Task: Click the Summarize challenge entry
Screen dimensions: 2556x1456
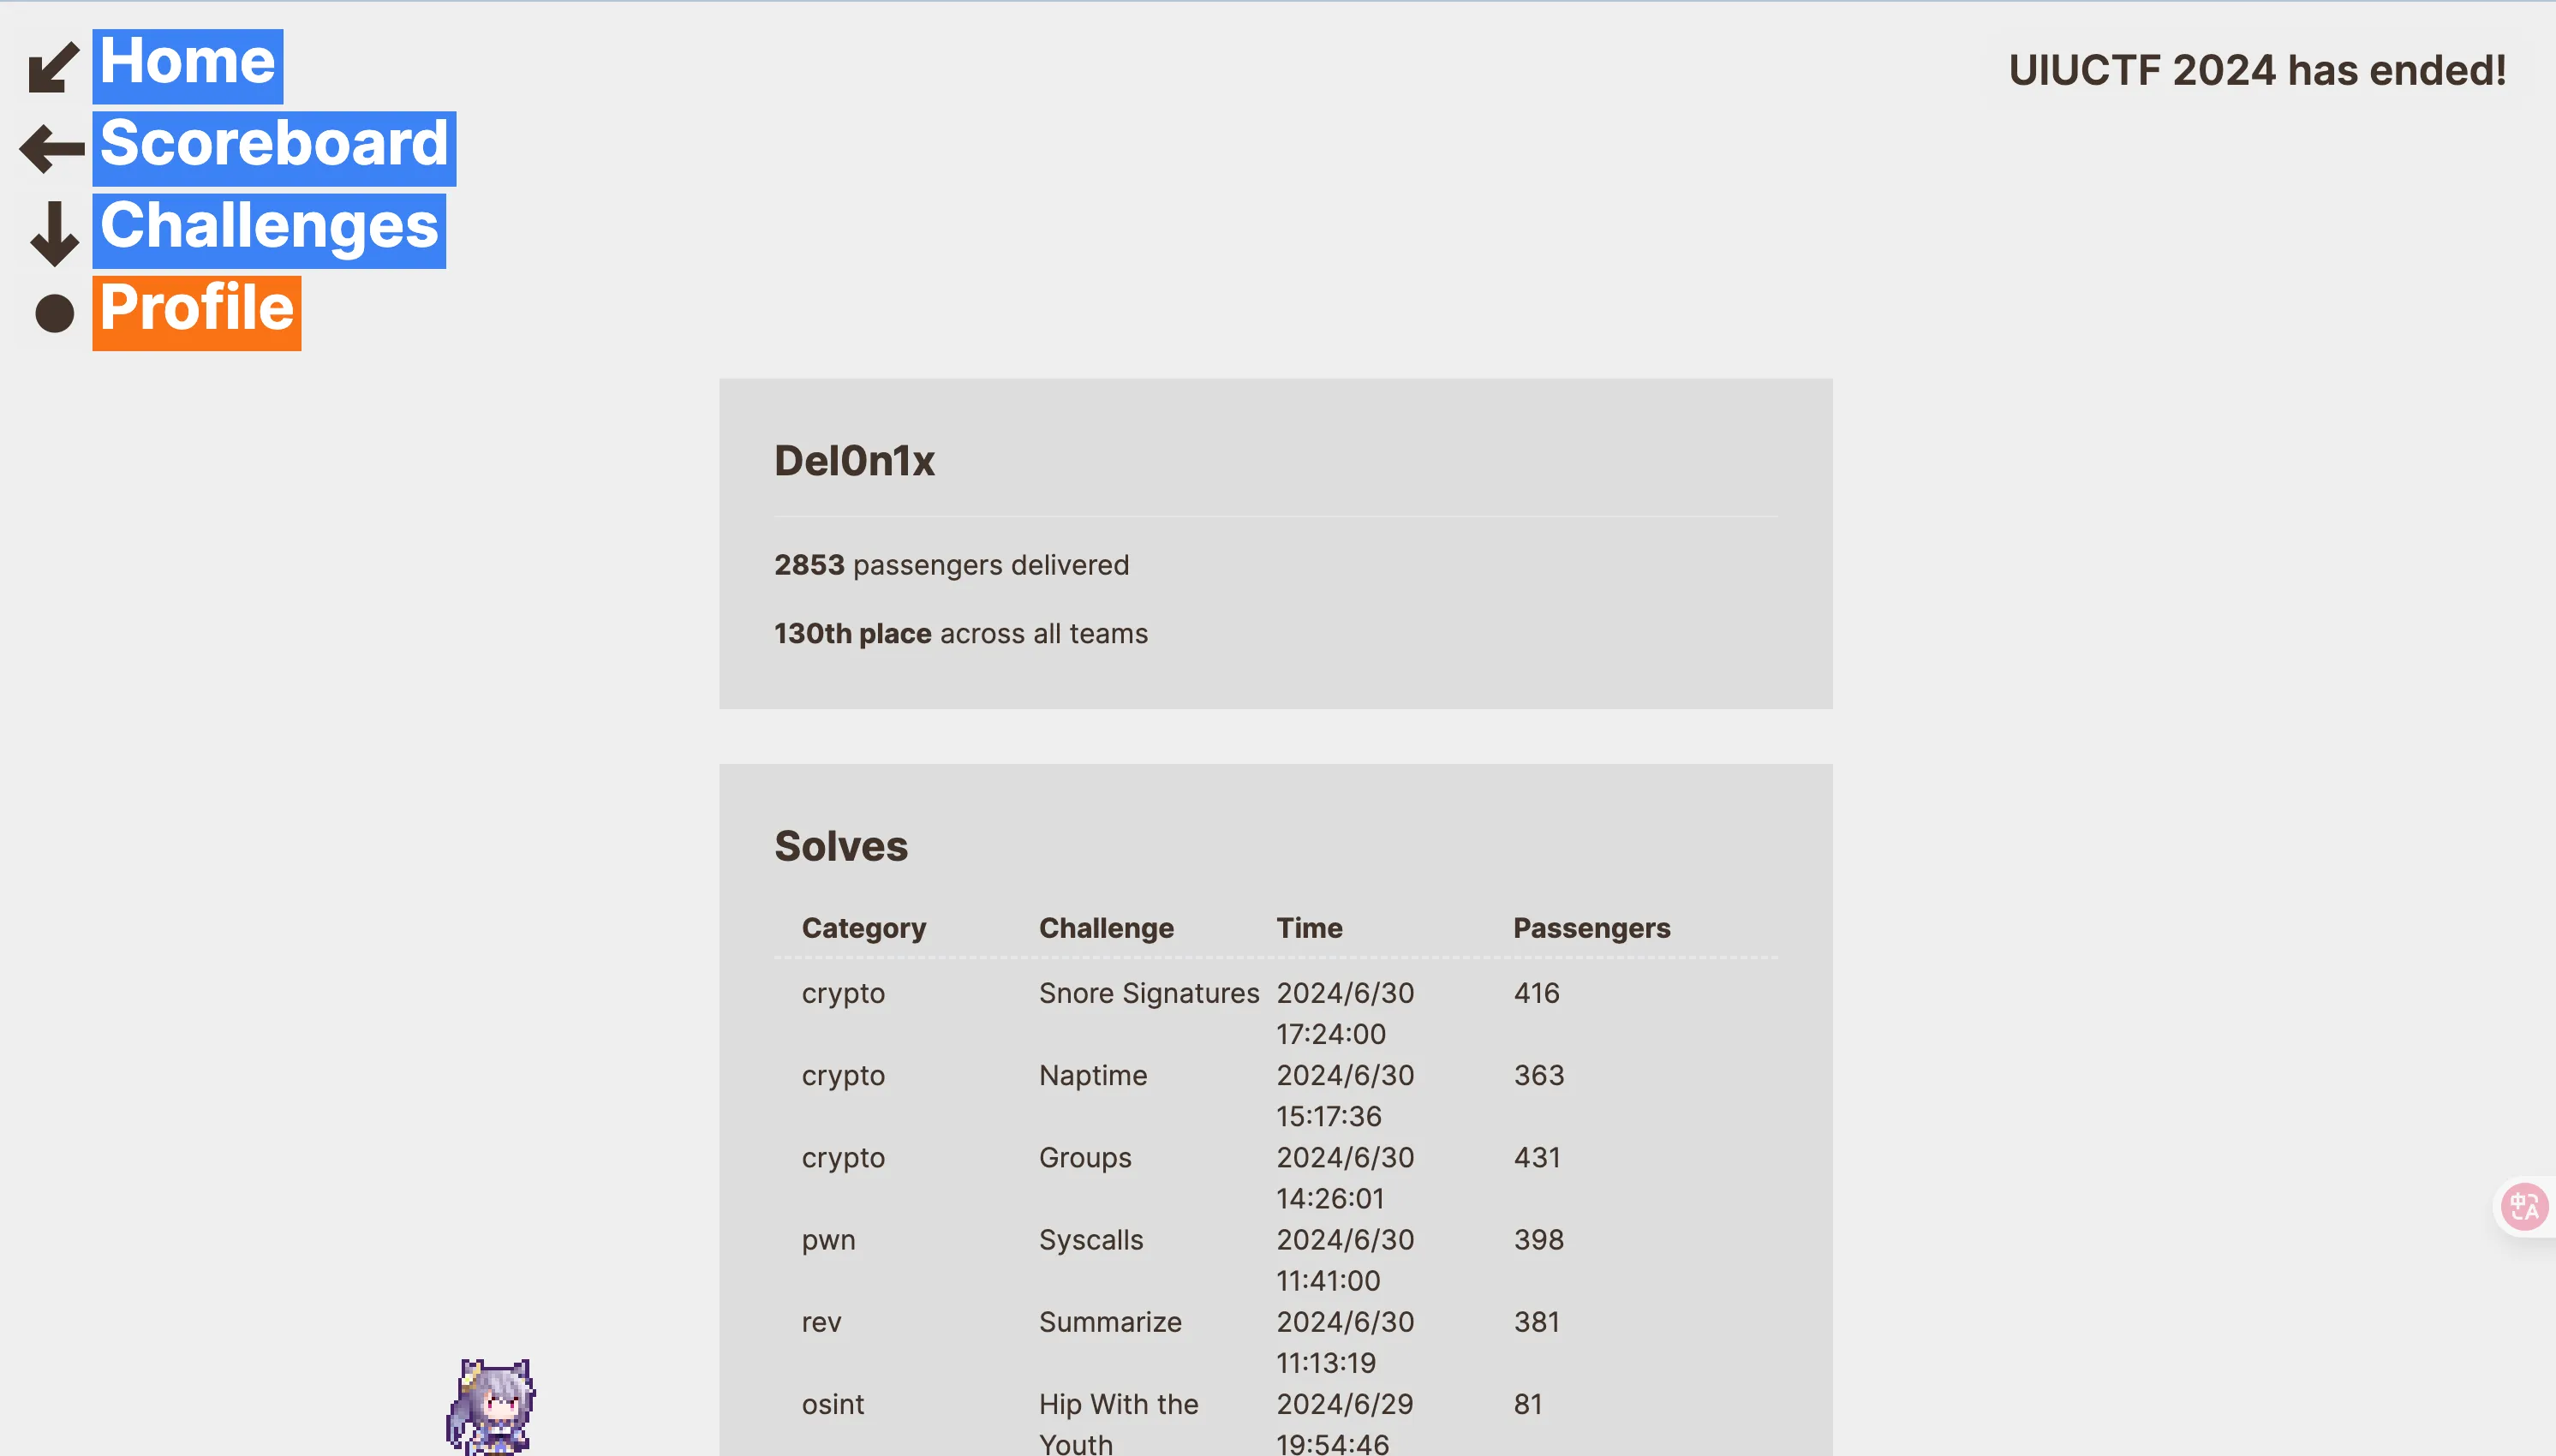Action: pos(1110,1321)
